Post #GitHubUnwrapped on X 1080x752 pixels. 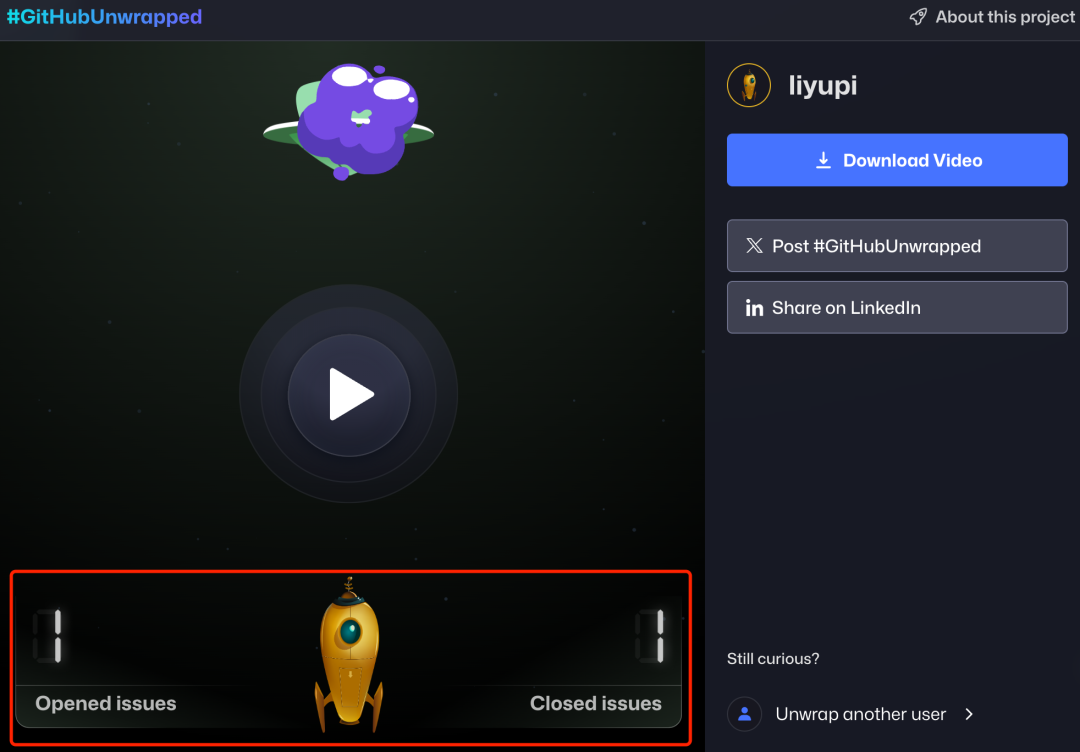(x=897, y=246)
